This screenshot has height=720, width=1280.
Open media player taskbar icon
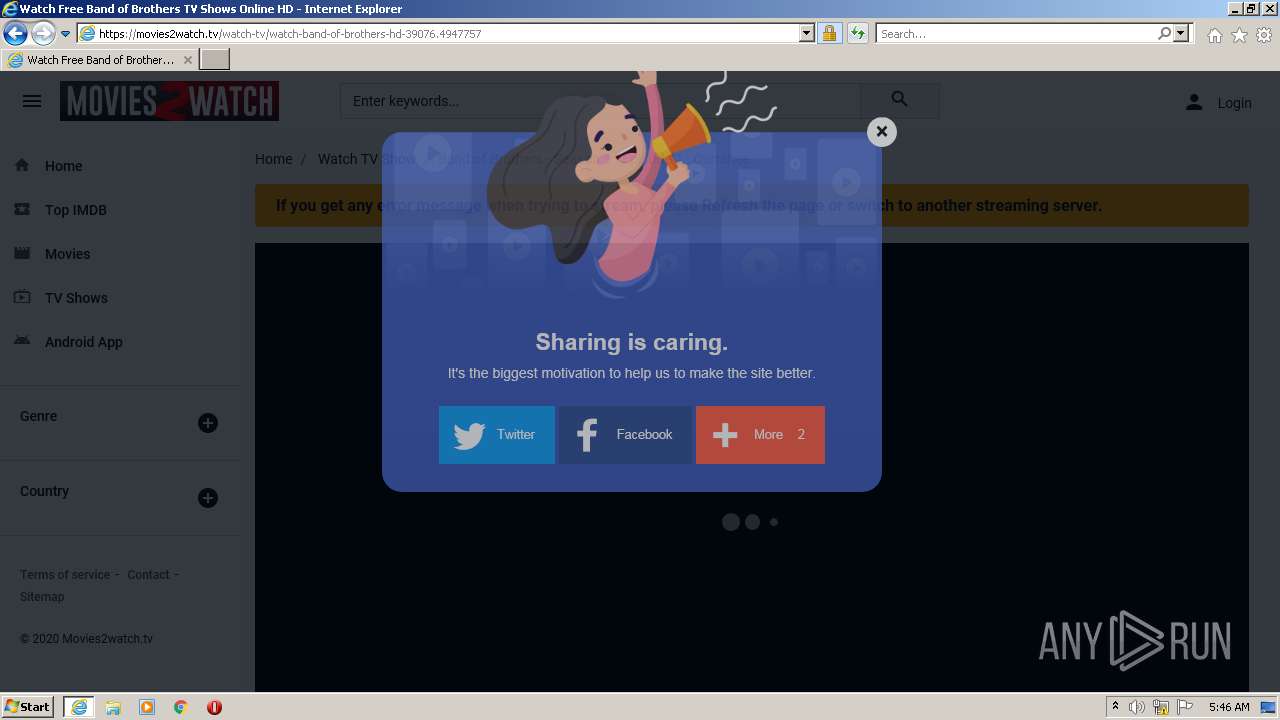147,707
